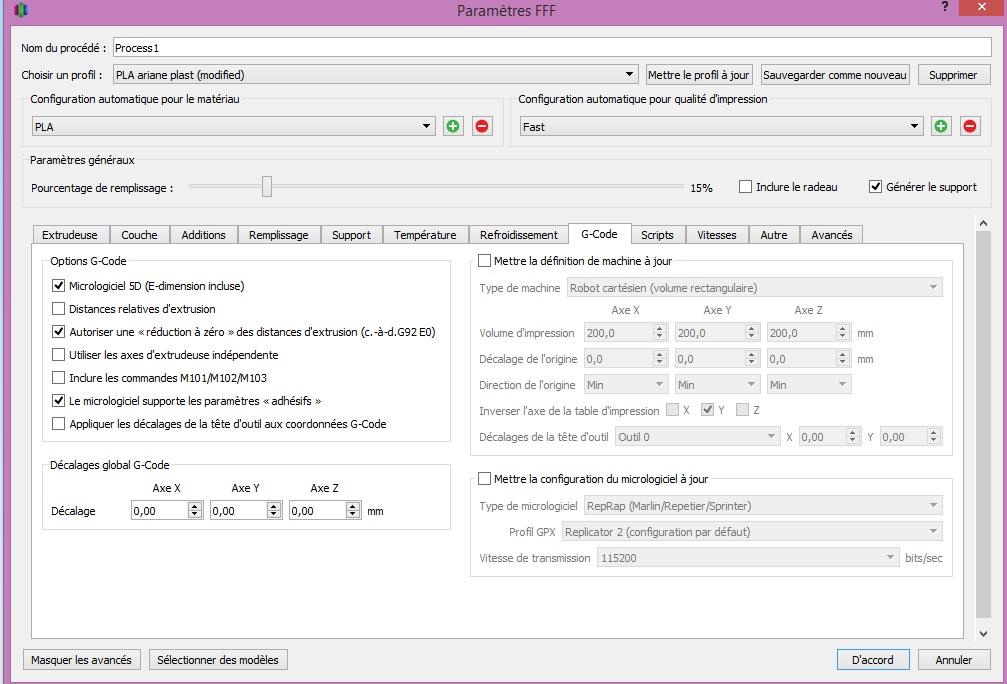The height and width of the screenshot is (684, 1007).
Task: Click the vertical scrollbar down arrow
Action: [x=983, y=633]
